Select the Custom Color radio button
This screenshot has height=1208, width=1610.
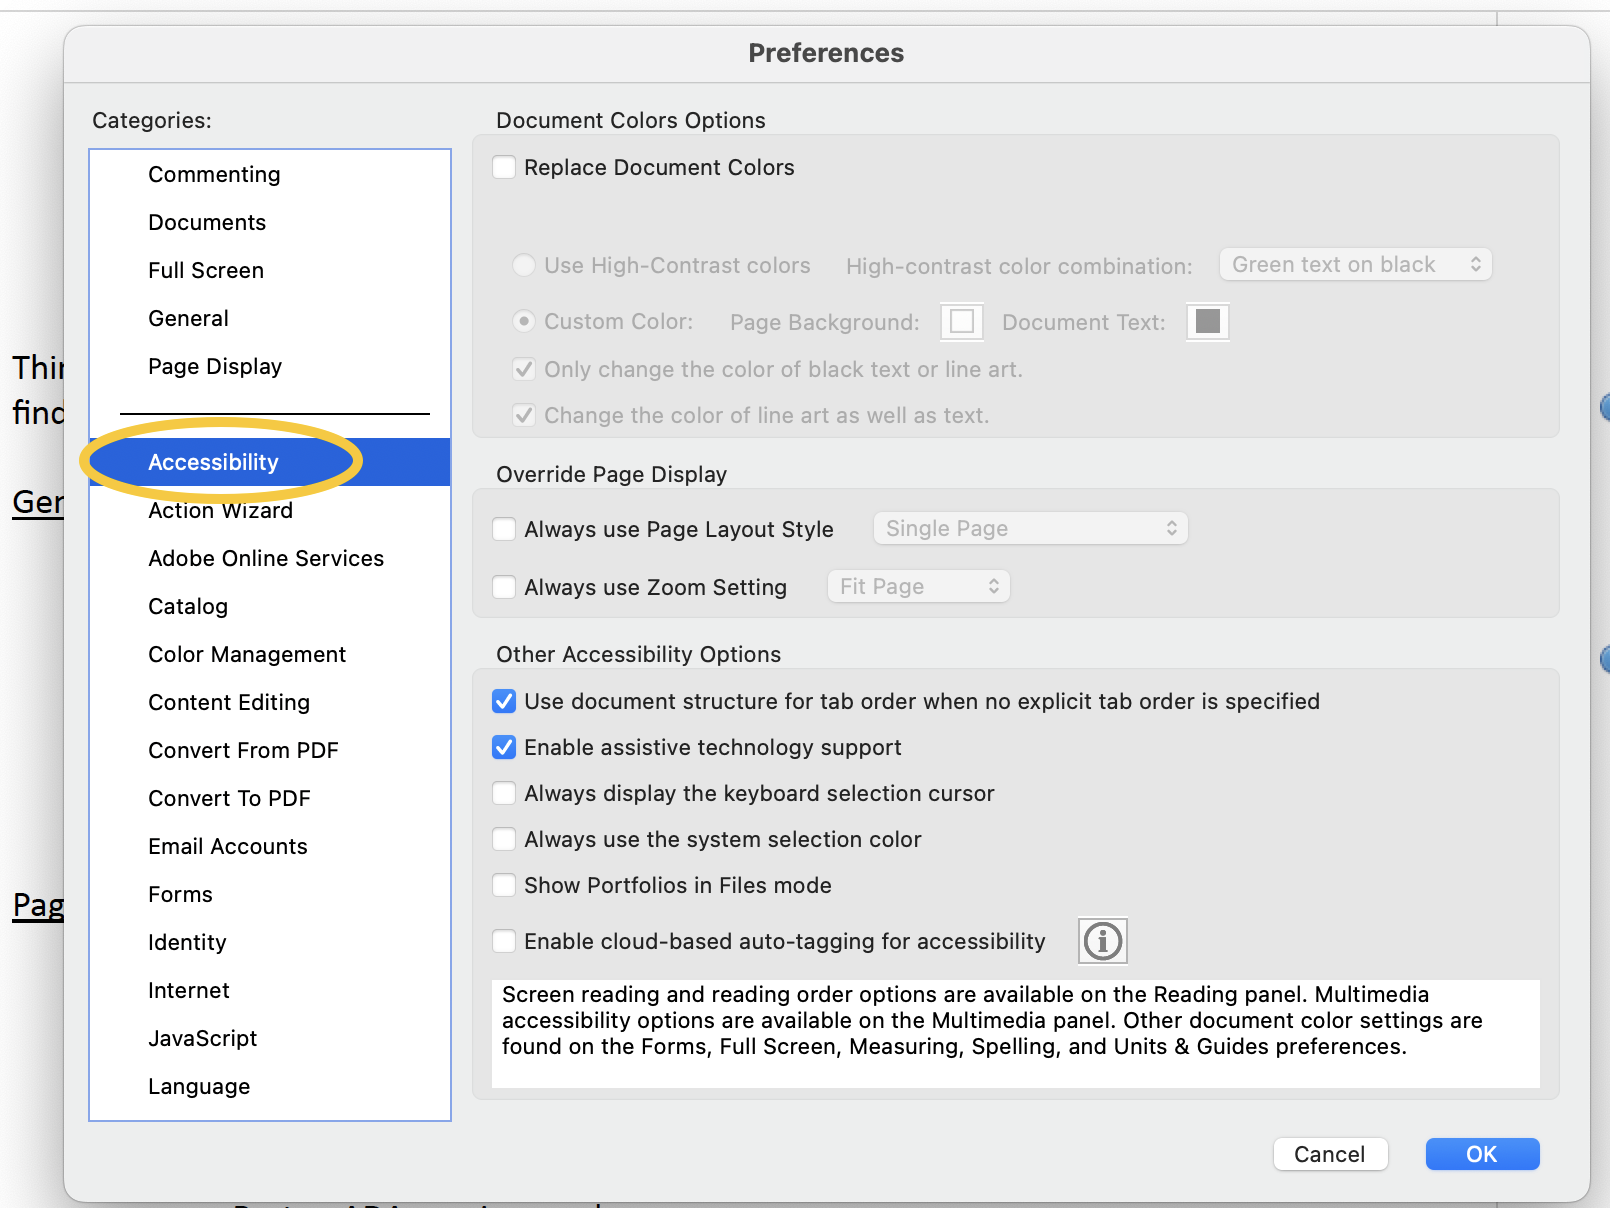pyautogui.click(x=524, y=321)
